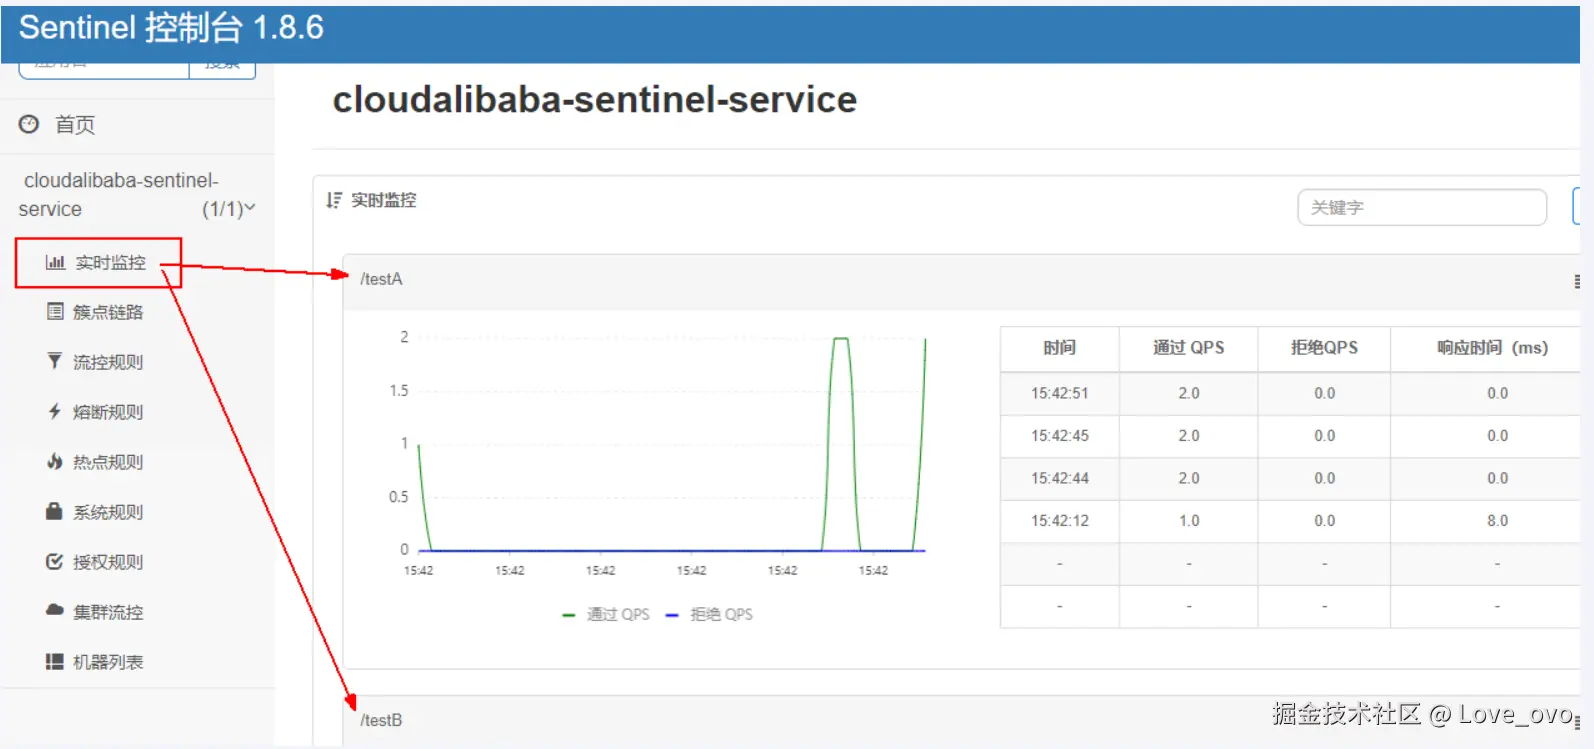Click the 通过 QPS column header
The width and height of the screenshot is (1594, 749).
point(1188,348)
